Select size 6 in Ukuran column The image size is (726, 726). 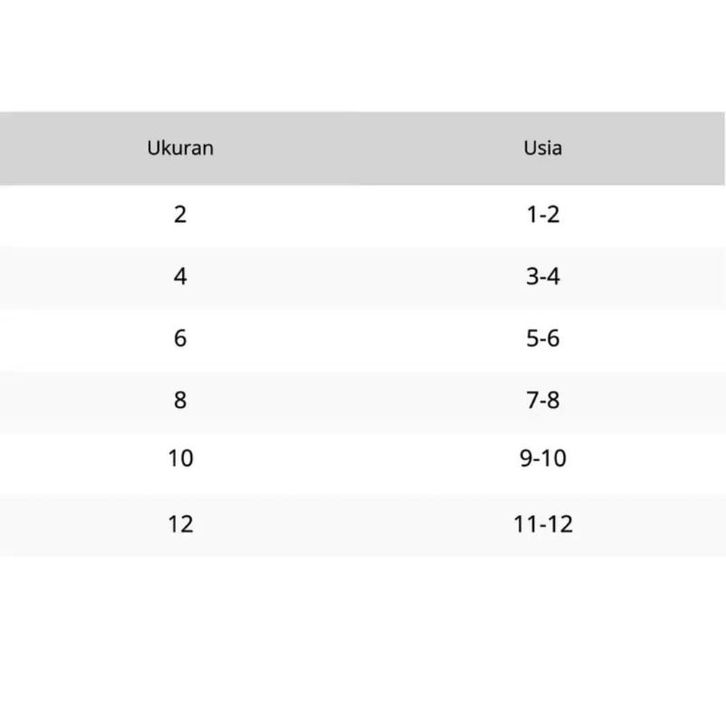pyautogui.click(x=180, y=338)
